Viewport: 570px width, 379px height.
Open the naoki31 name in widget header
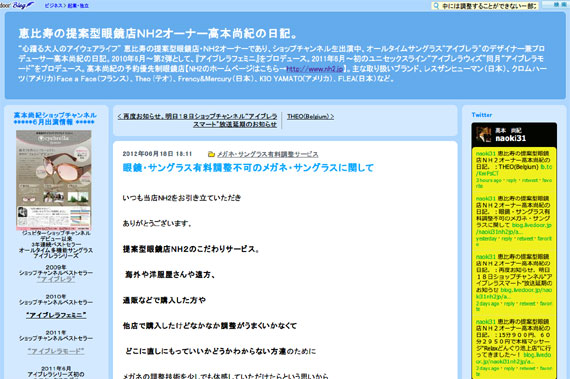pos(510,138)
